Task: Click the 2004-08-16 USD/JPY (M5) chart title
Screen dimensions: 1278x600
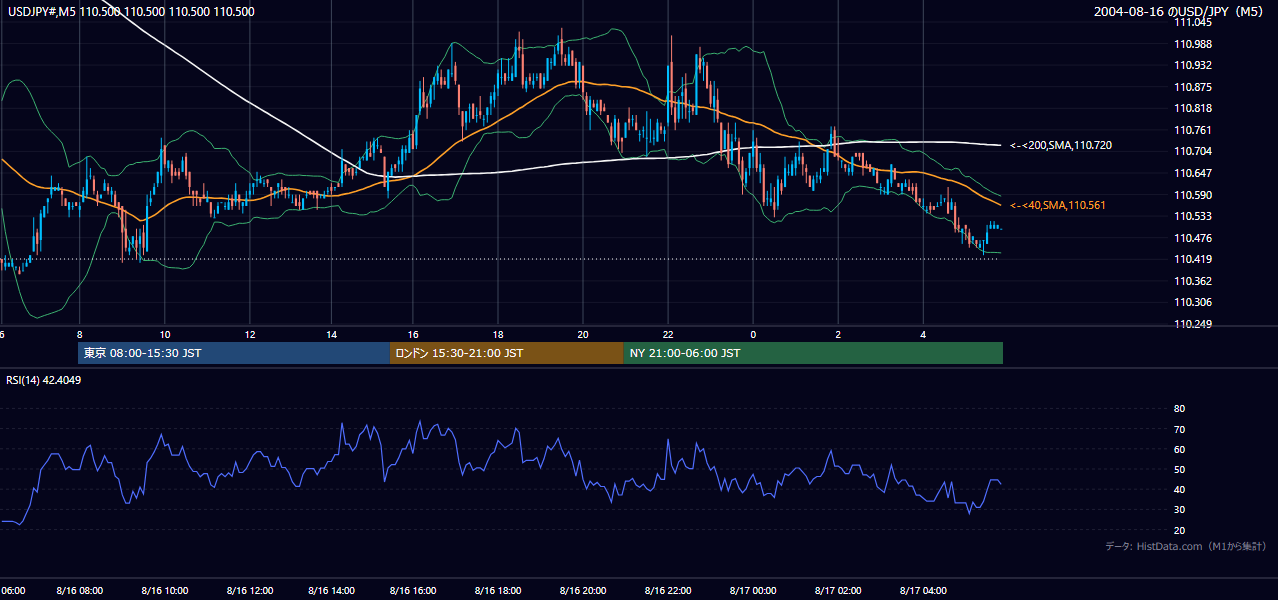Action: click(1179, 12)
